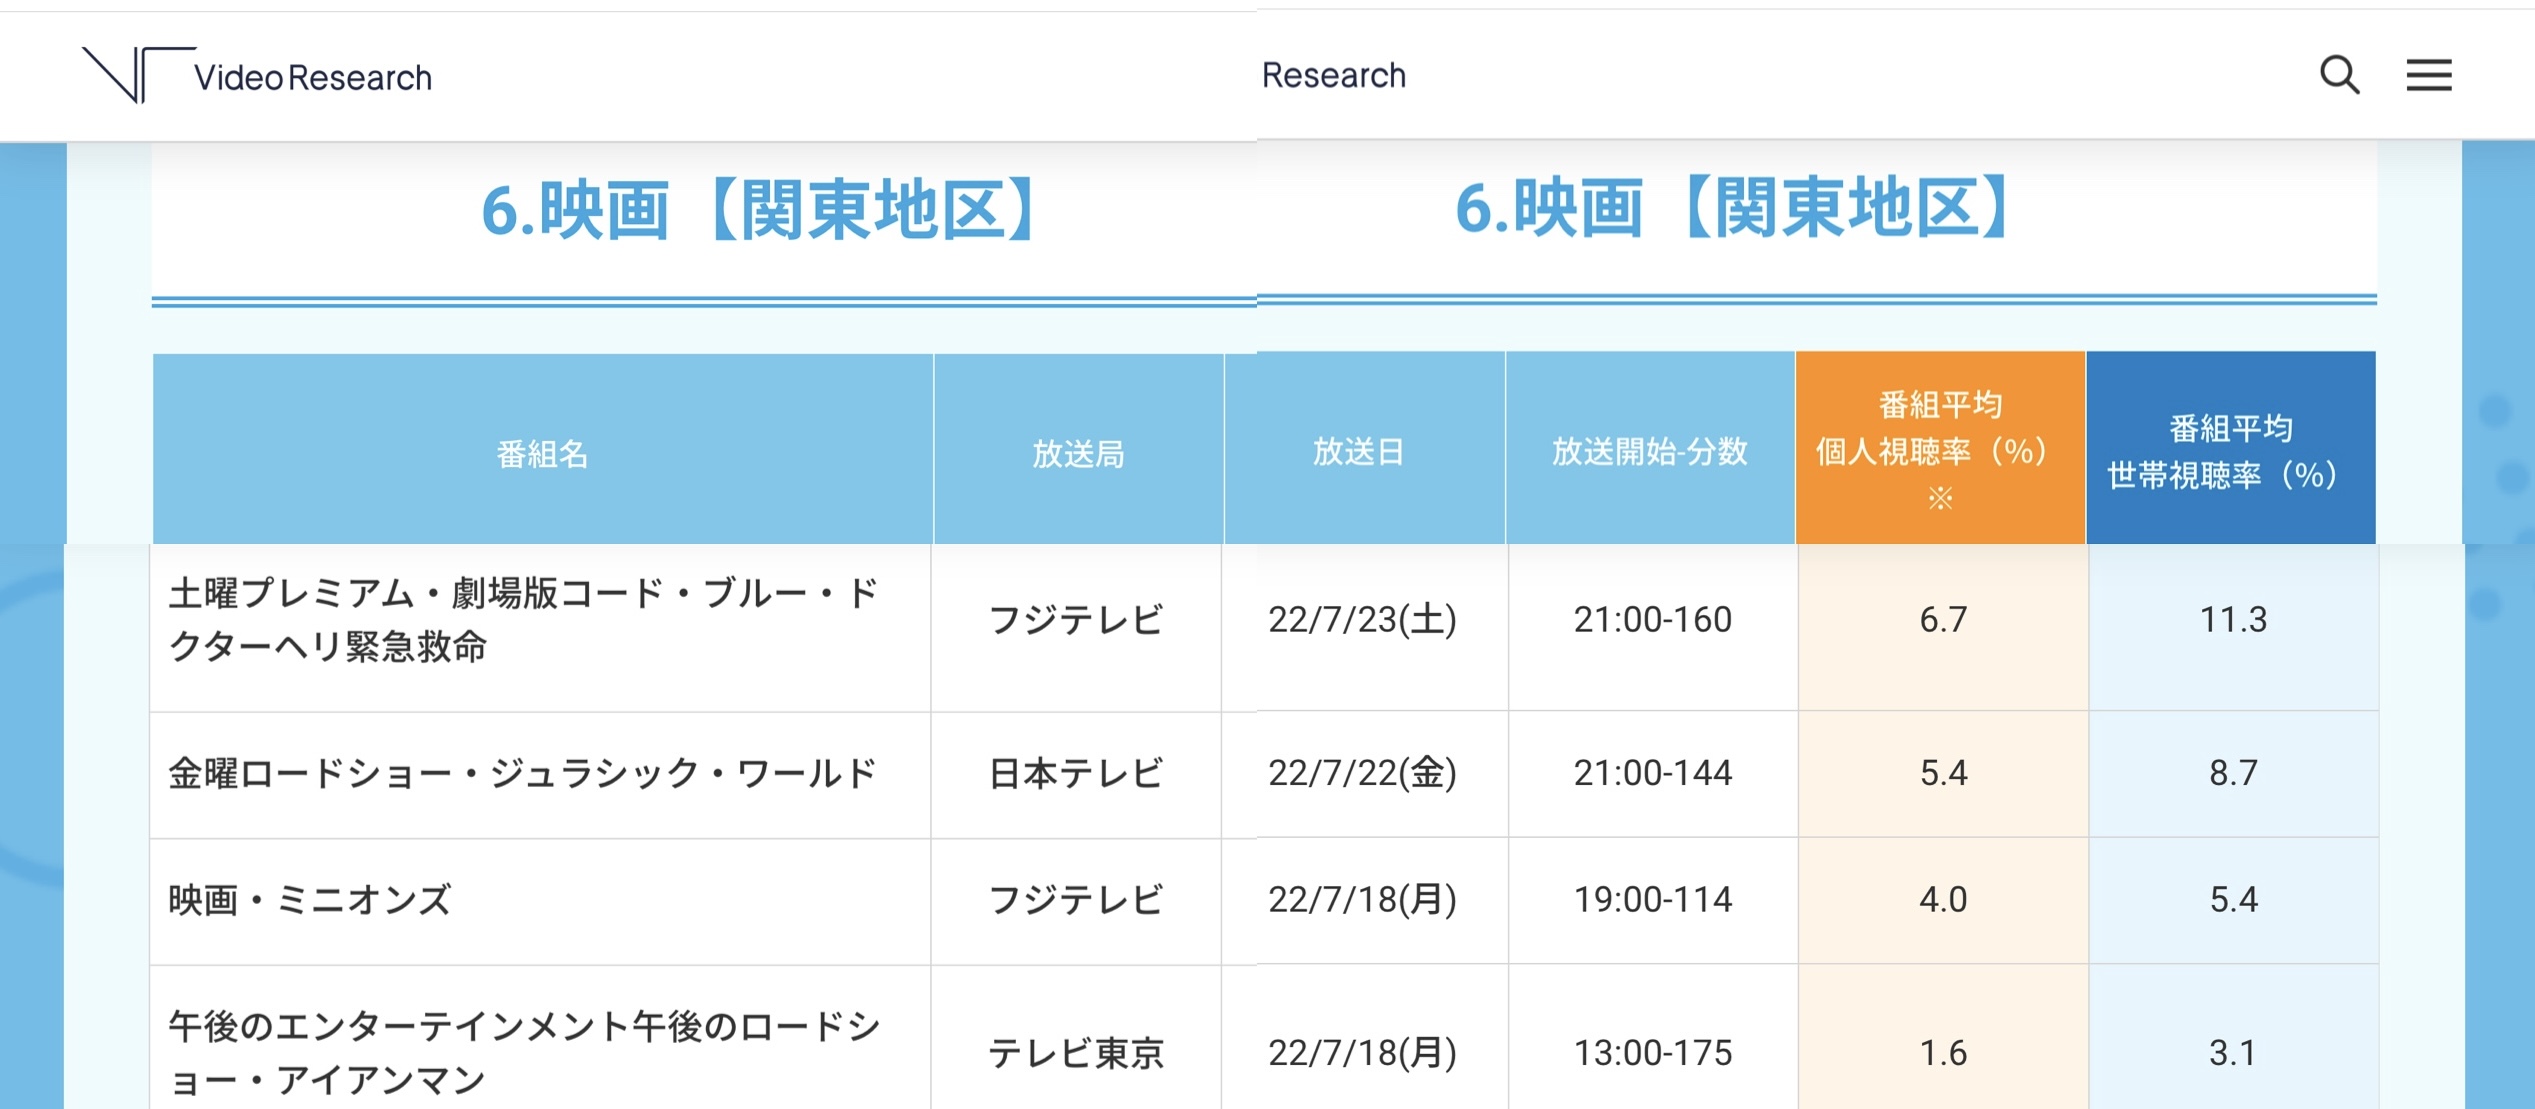Select the time '13:00-175'
This screenshot has width=2535, height=1109.
[1653, 1053]
